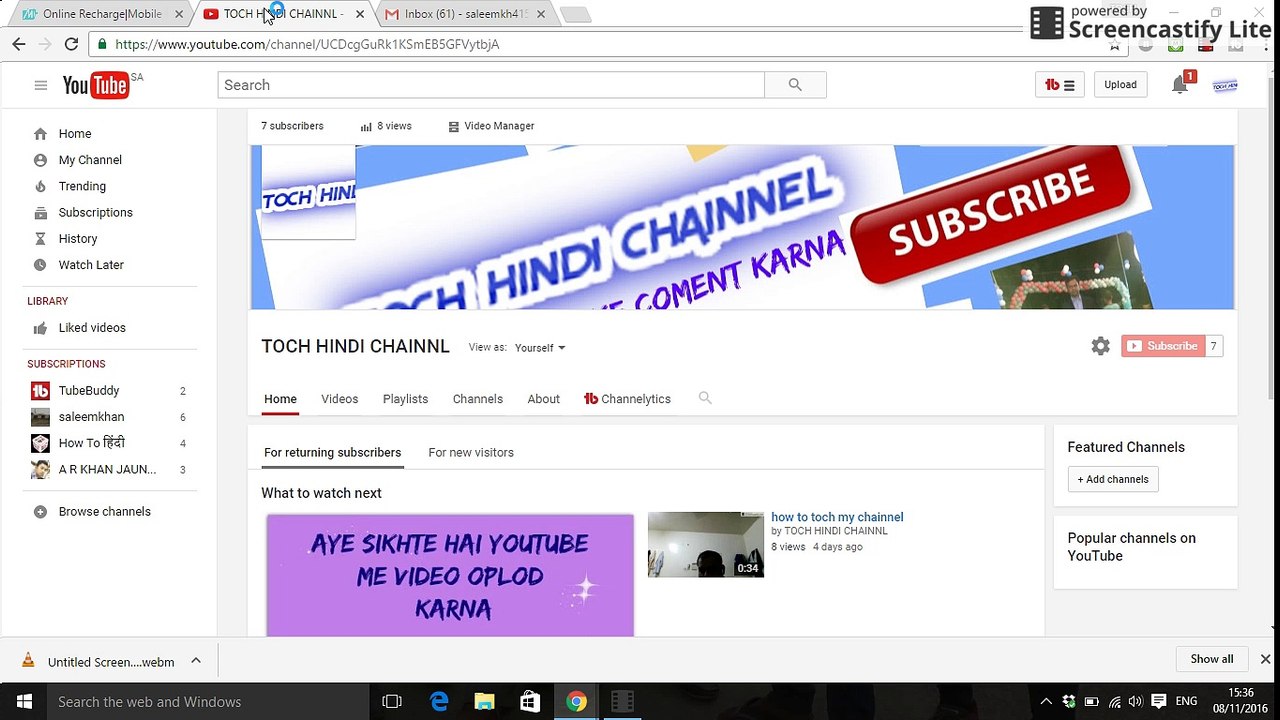This screenshot has width=1280, height=720.
Task: Click the Windows taskbar search box
Action: pyautogui.click(x=209, y=702)
